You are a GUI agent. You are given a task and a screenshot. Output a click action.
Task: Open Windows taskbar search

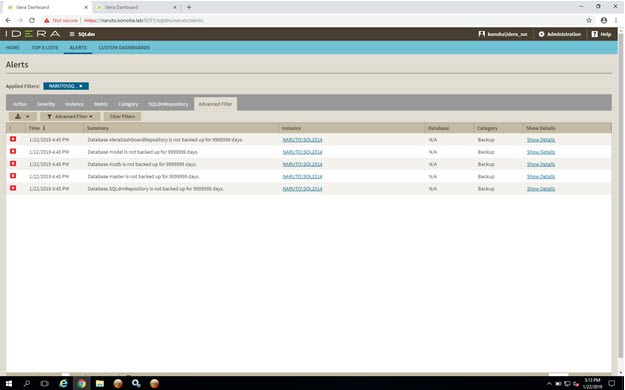27,384
